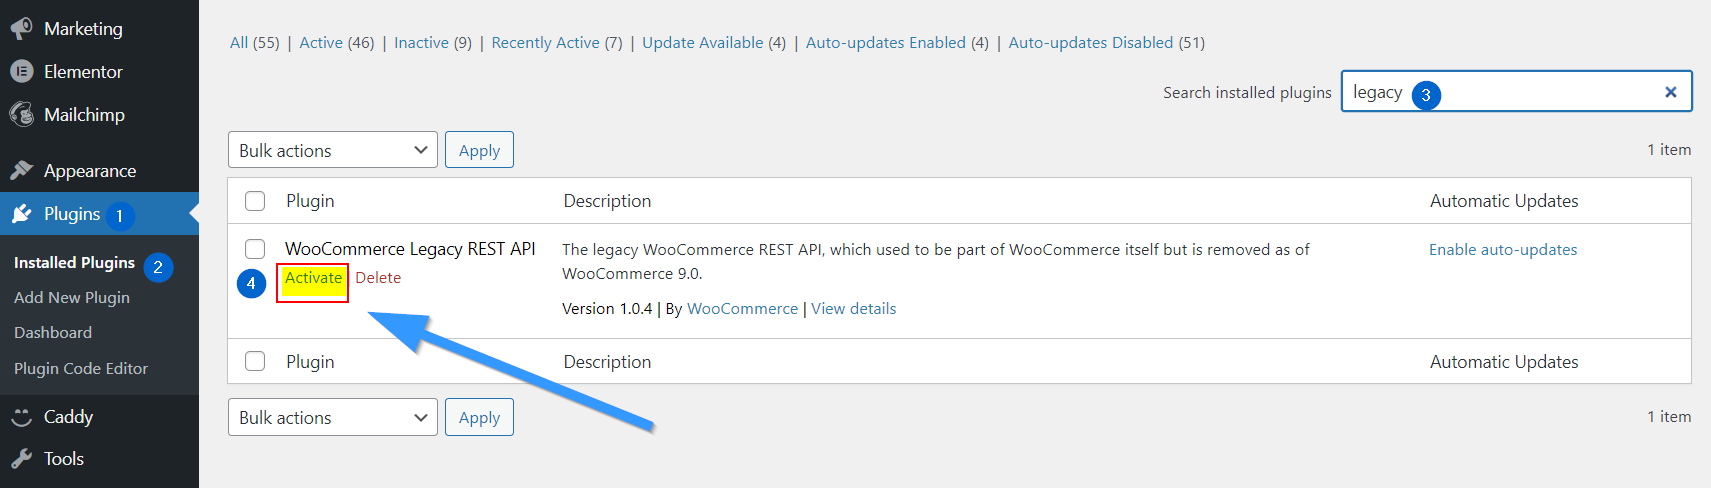Click the top Apply button
The image size is (1711, 488).
point(479,150)
